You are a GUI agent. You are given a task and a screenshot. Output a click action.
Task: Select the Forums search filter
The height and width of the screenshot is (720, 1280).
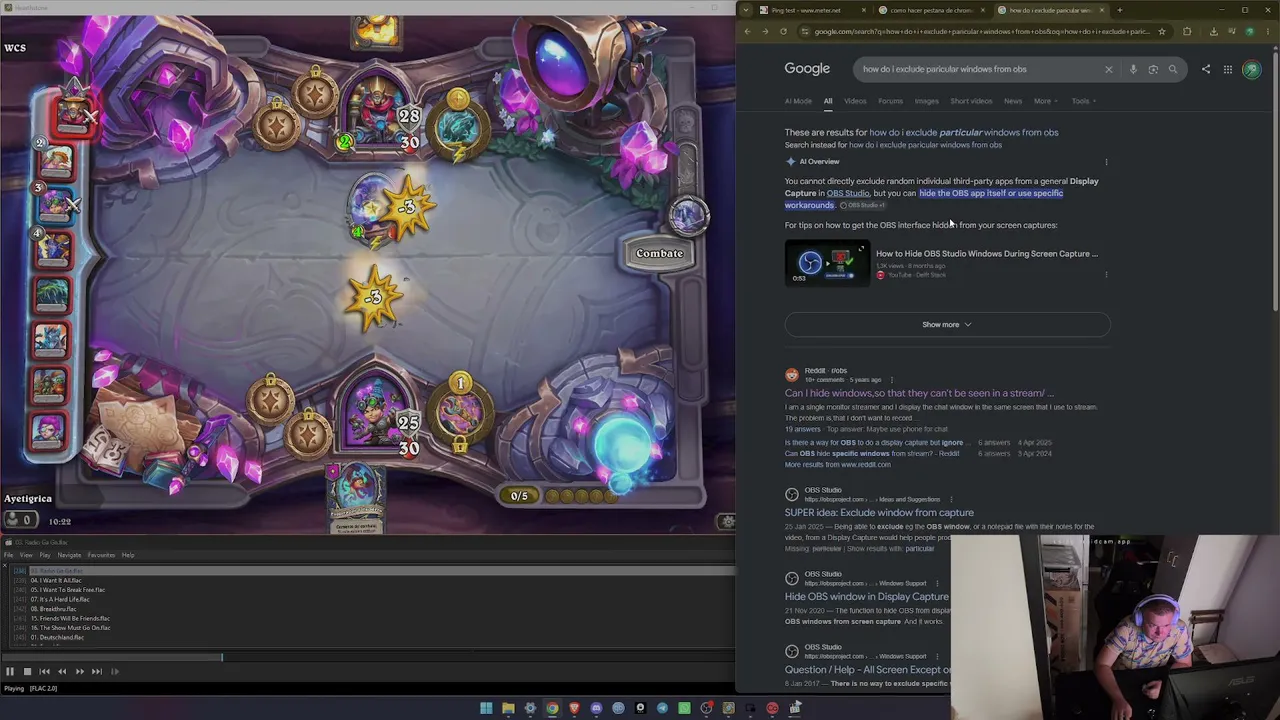pos(890,101)
